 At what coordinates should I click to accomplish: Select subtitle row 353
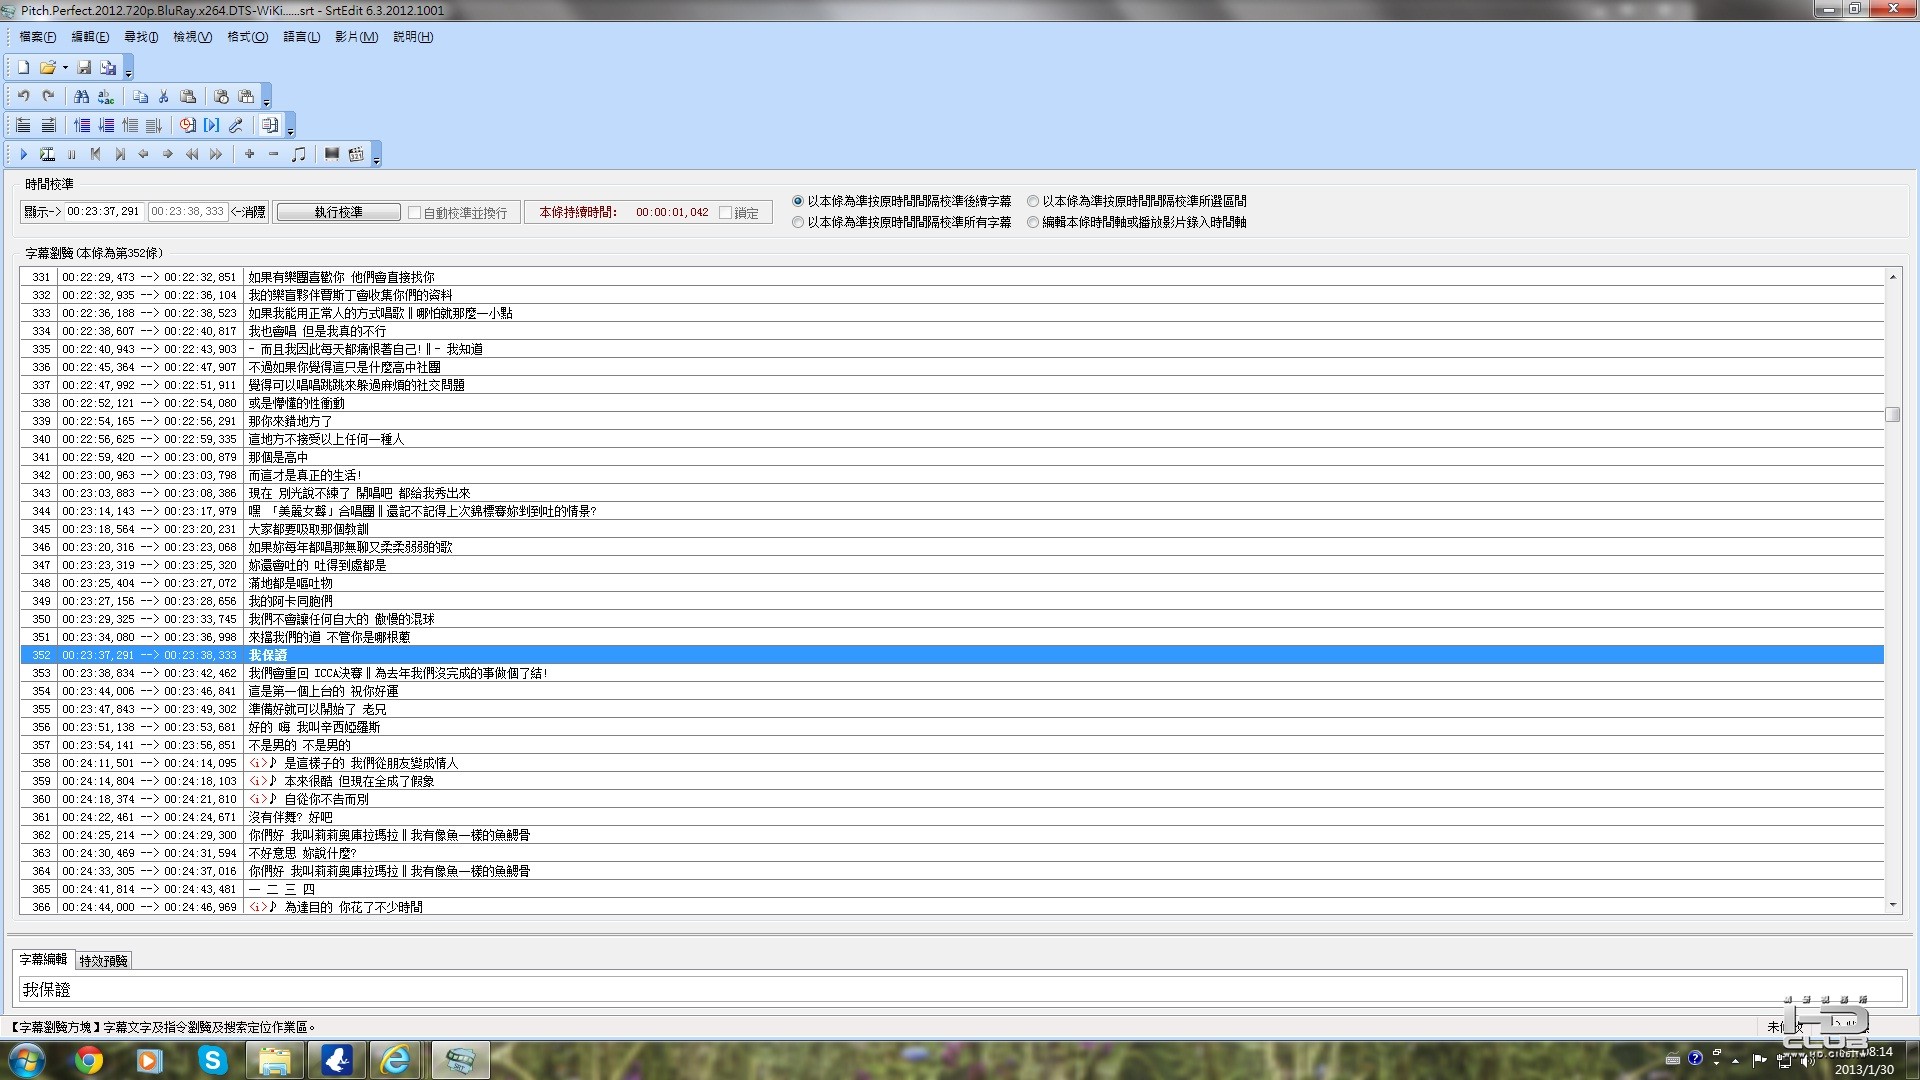(952, 673)
